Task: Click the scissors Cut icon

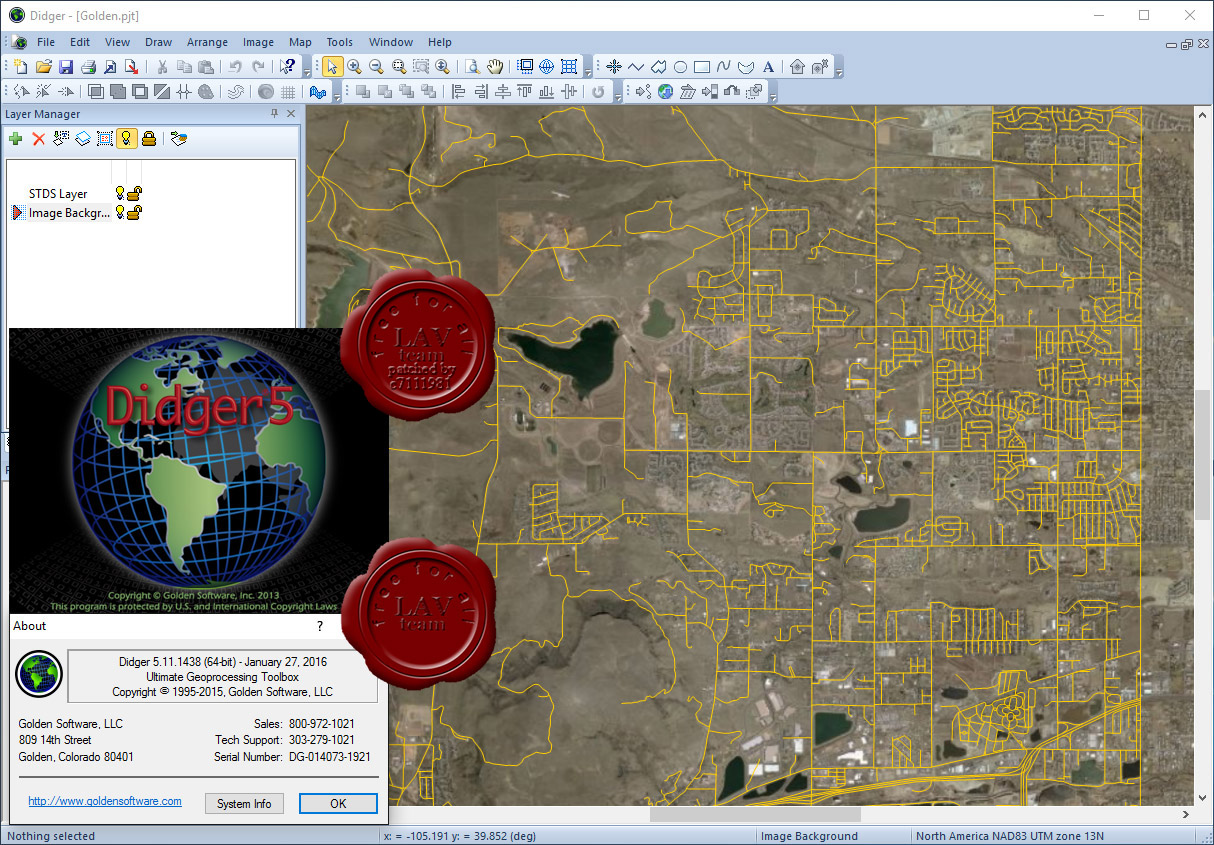Action: pos(162,67)
